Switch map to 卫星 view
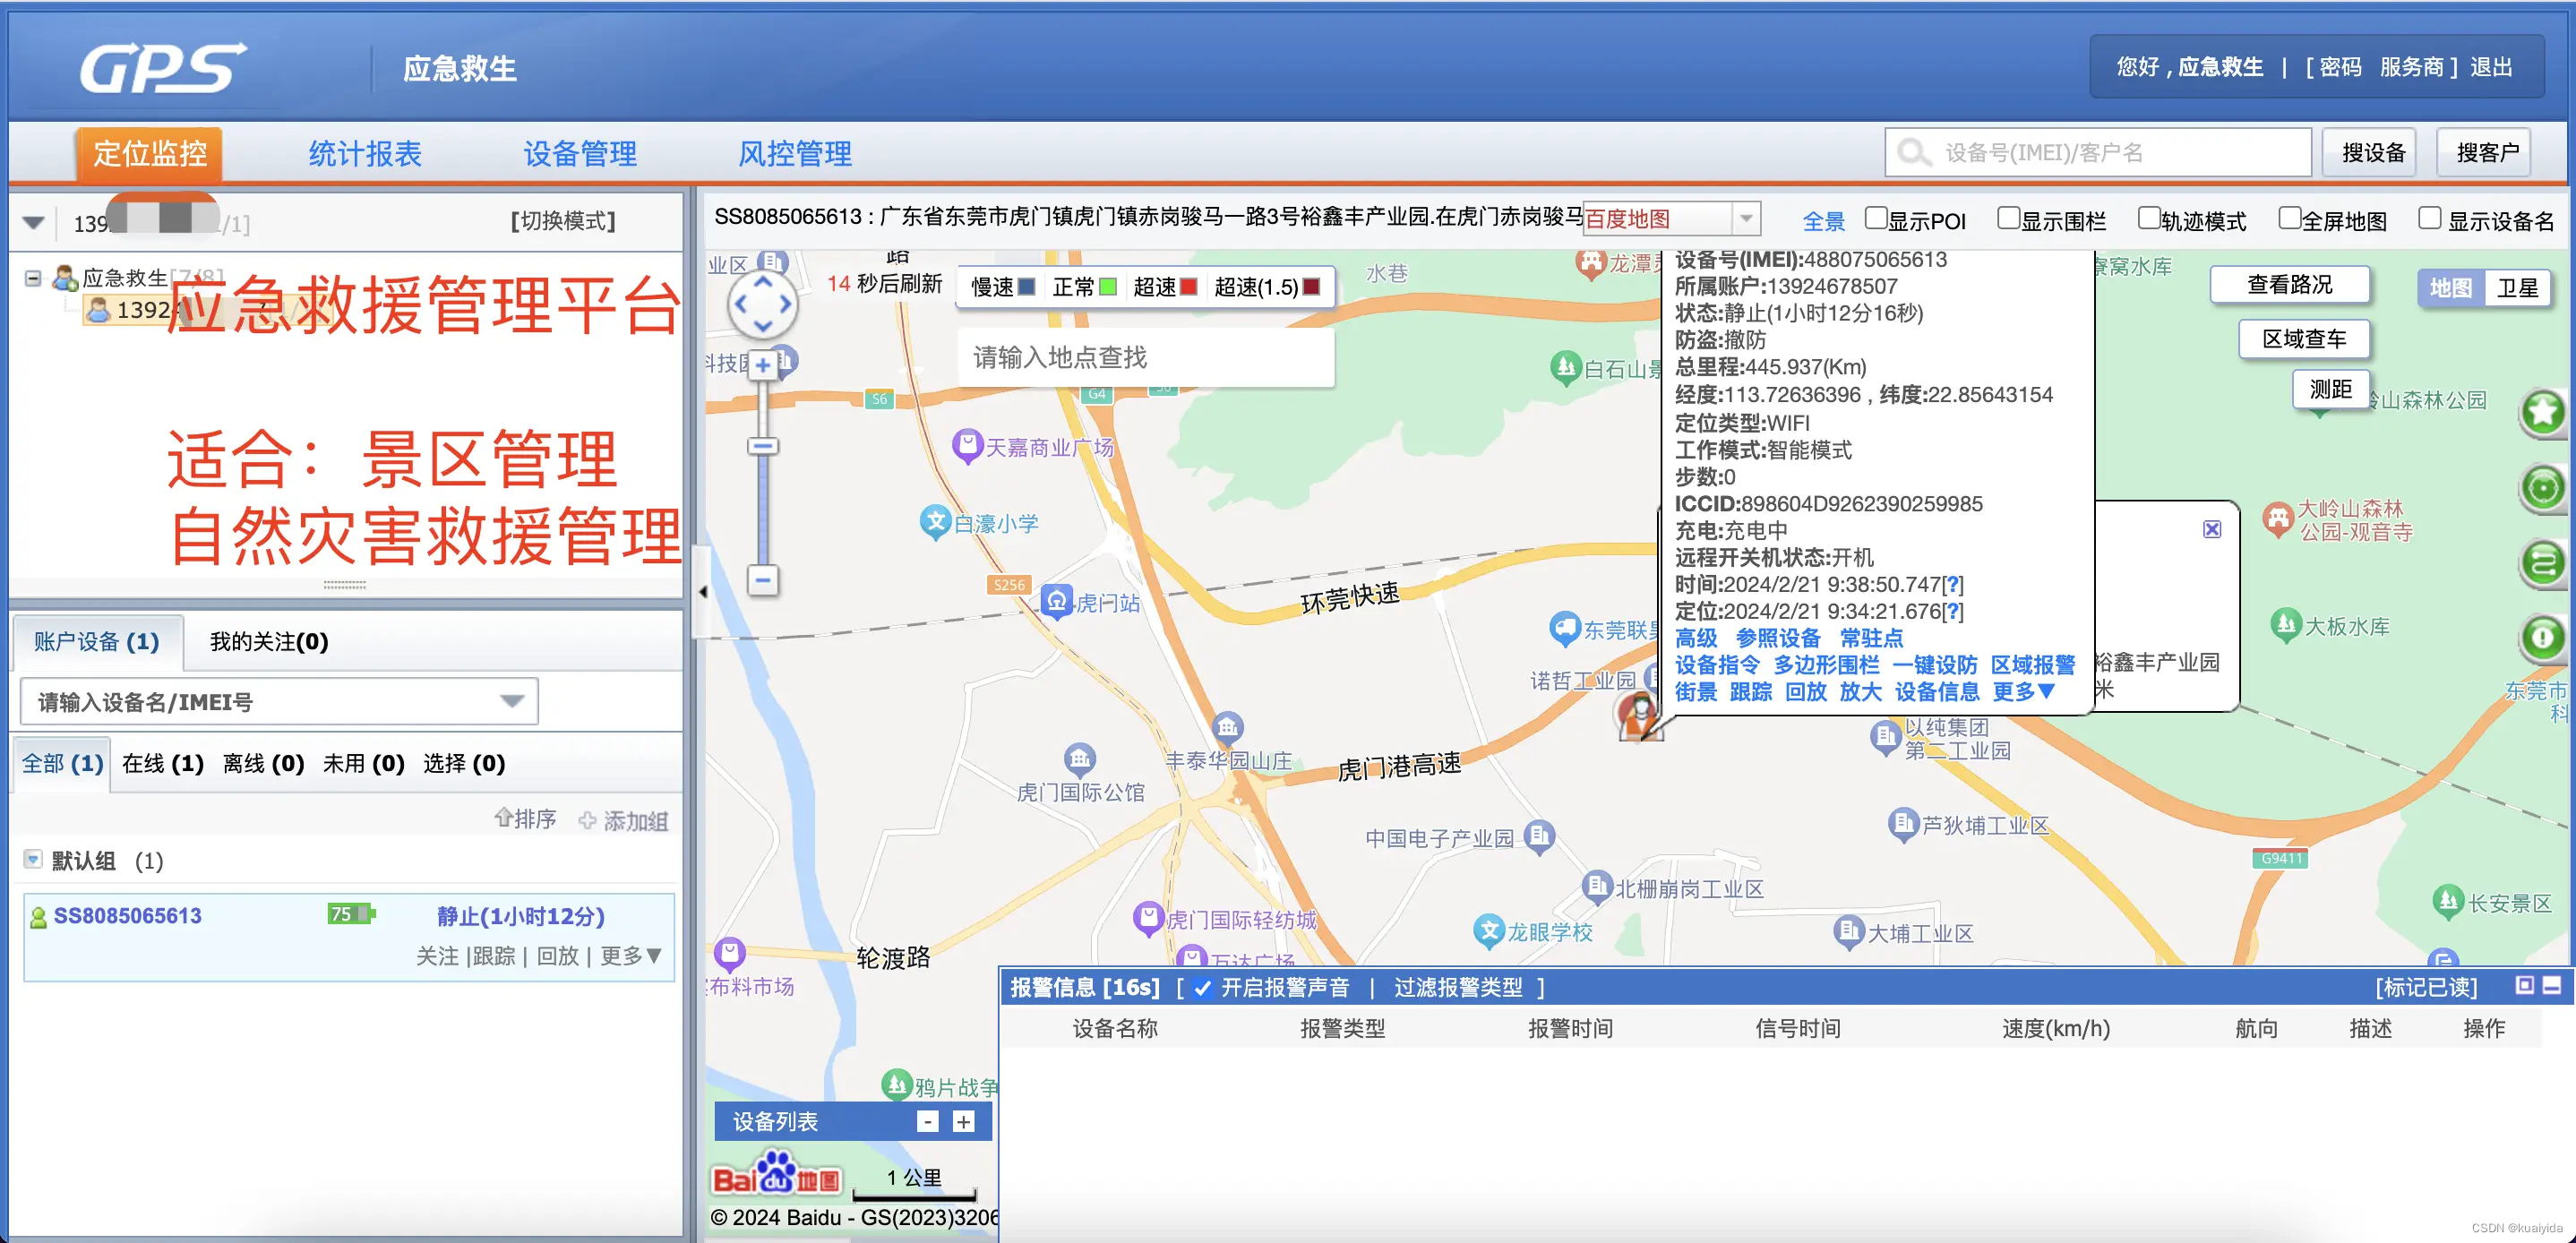Screen dimensions: 2576x1243 point(2518,288)
